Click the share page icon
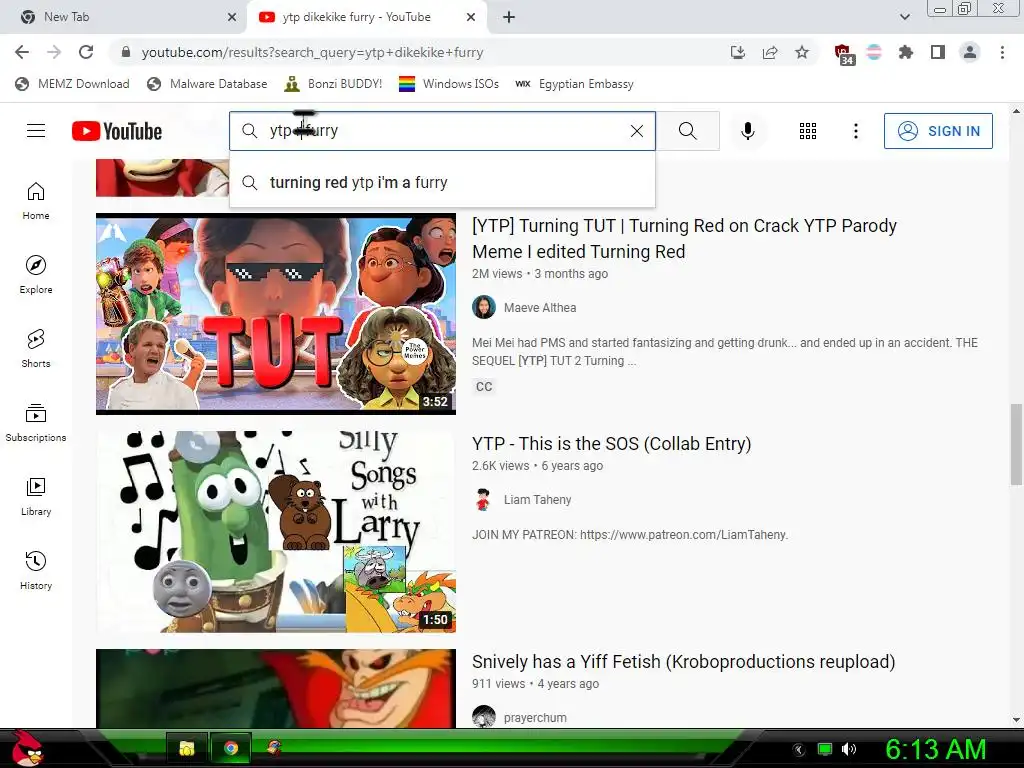Screen dimensions: 1024x768 click(770, 52)
